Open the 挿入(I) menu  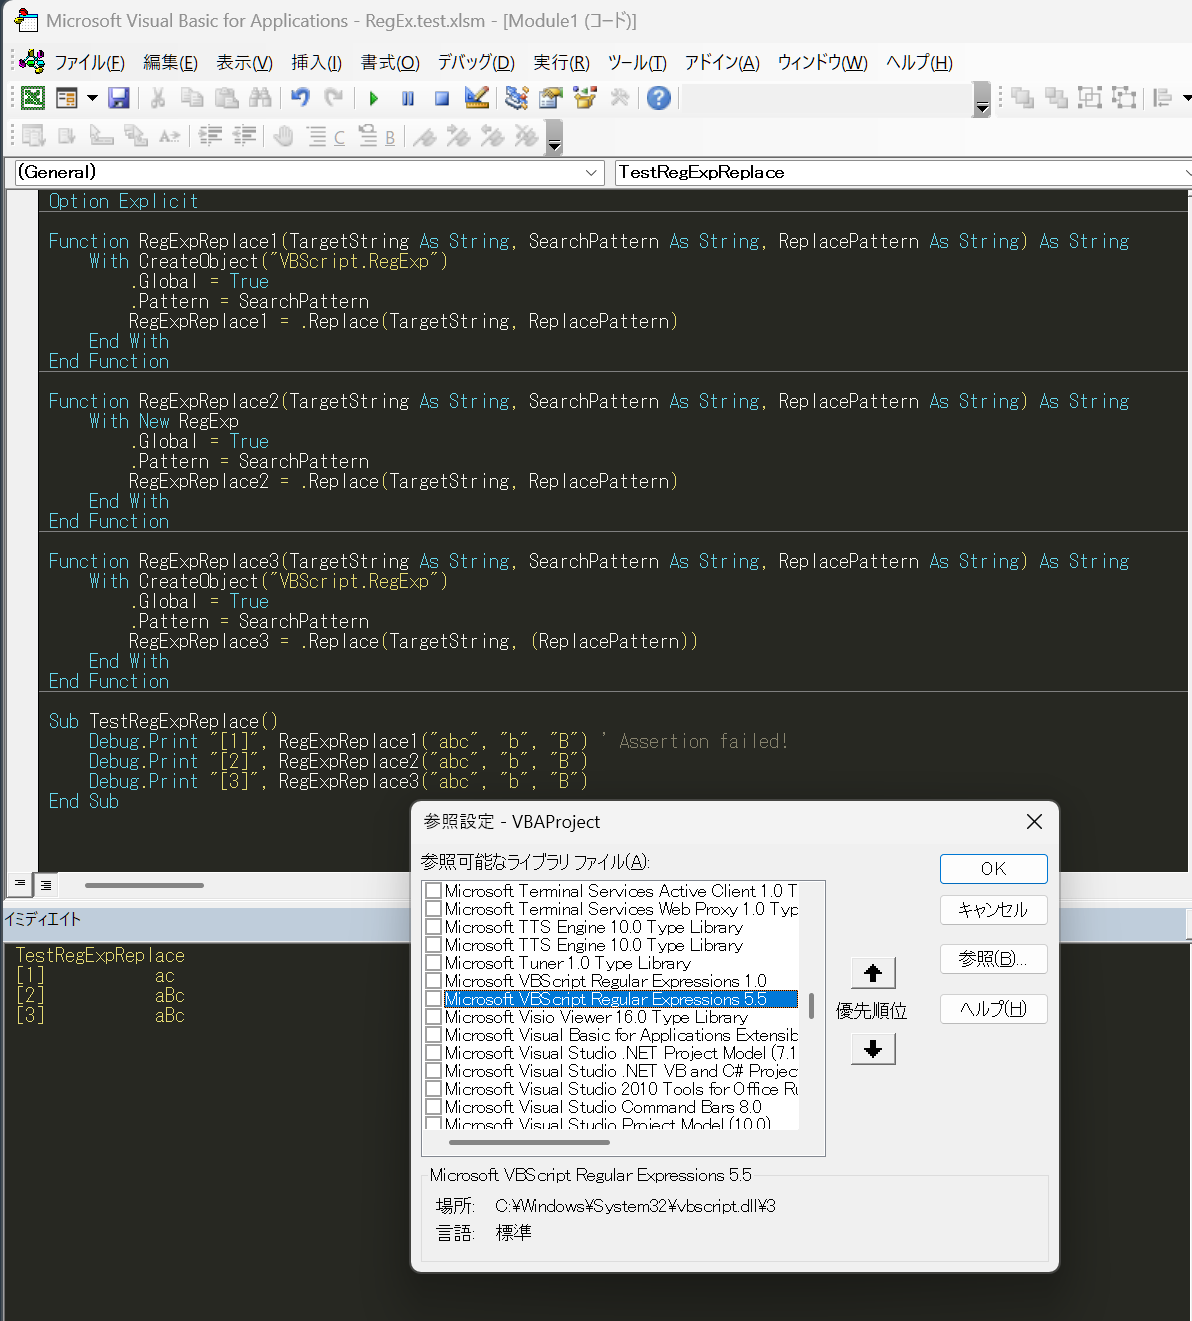click(x=316, y=62)
